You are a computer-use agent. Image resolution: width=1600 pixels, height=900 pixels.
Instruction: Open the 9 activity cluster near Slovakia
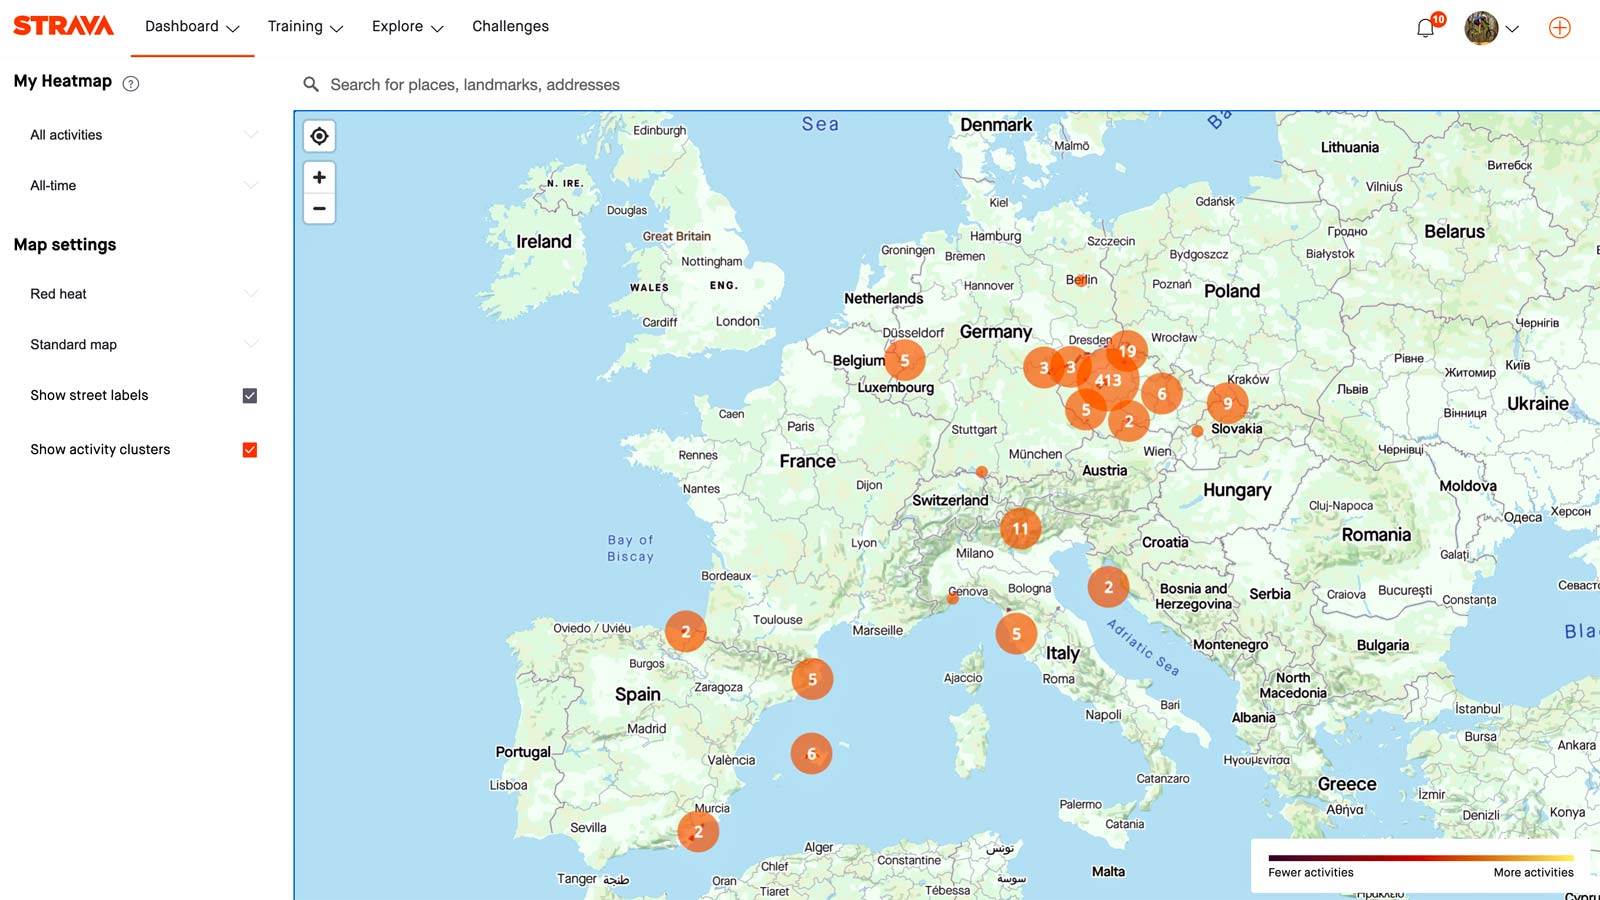(x=1227, y=404)
